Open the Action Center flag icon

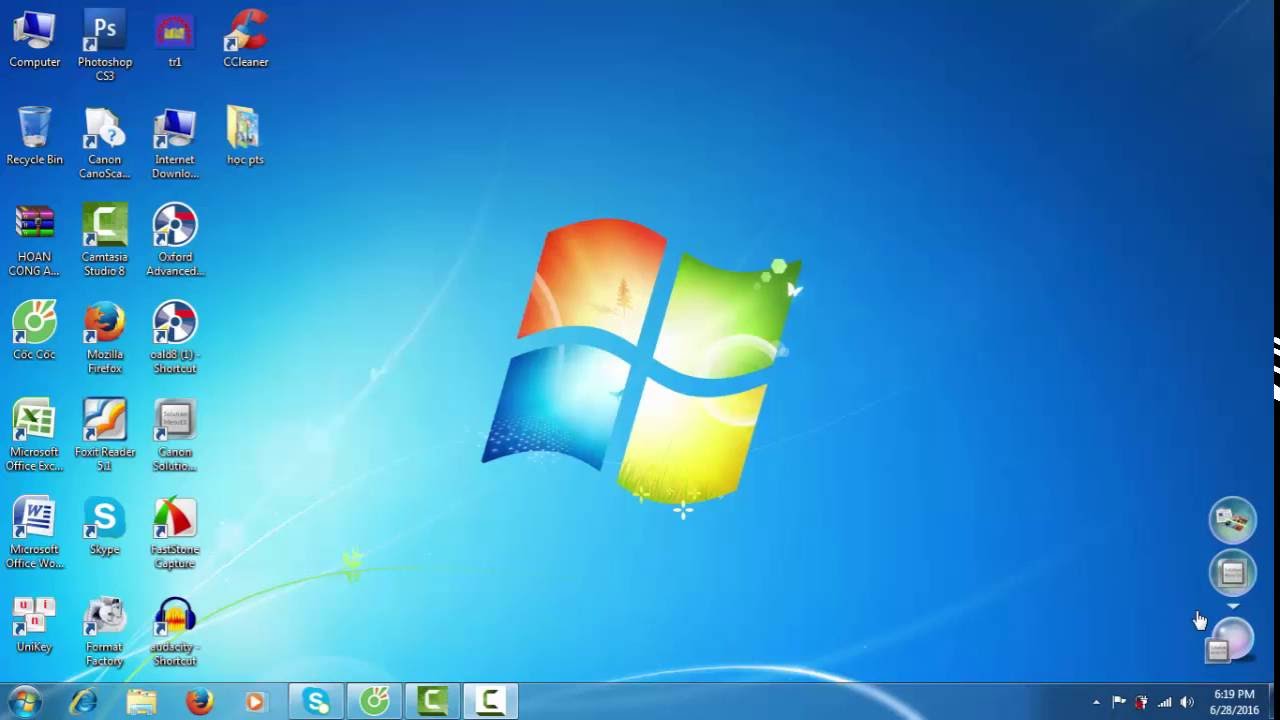[x=1119, y=702]
